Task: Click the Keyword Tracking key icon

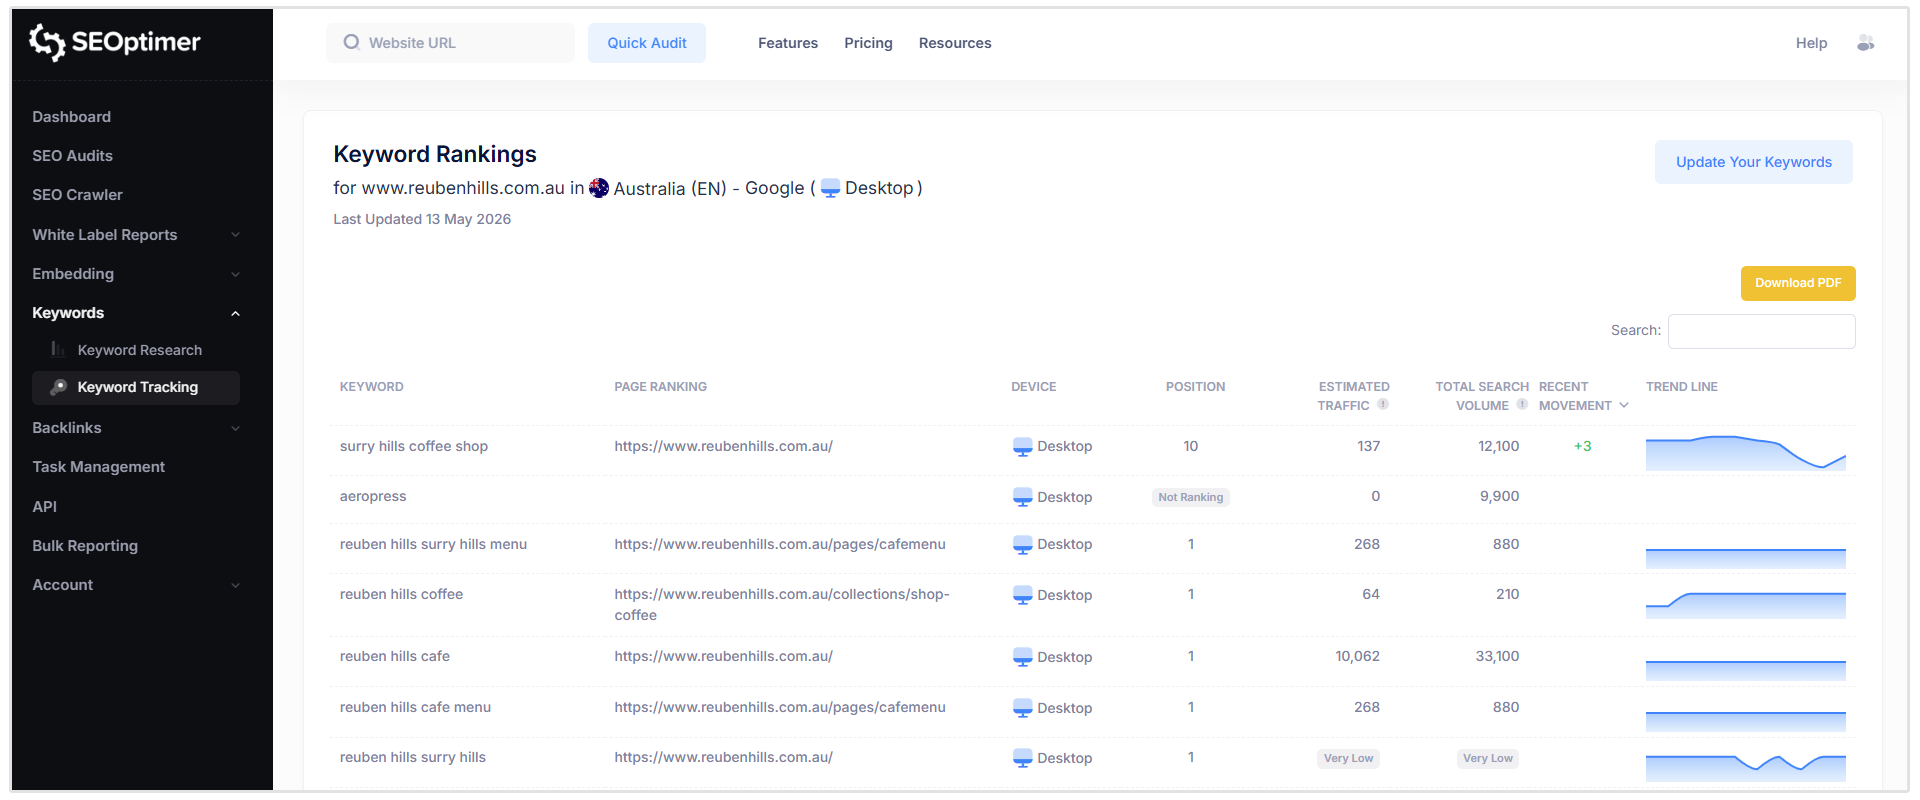Action: pyautogui.click(x=58, y=387)
